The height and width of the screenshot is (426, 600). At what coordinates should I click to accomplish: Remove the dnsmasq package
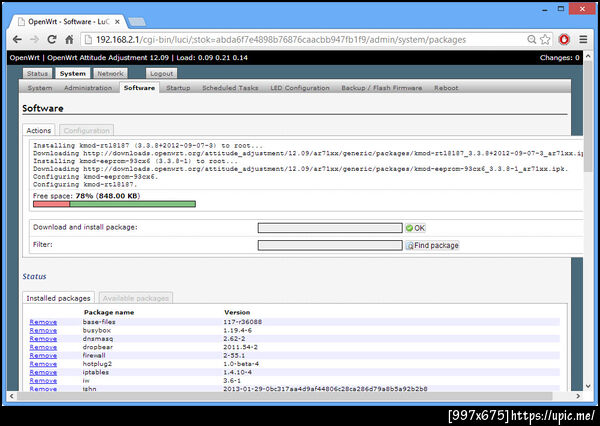[x=43, y=339]
